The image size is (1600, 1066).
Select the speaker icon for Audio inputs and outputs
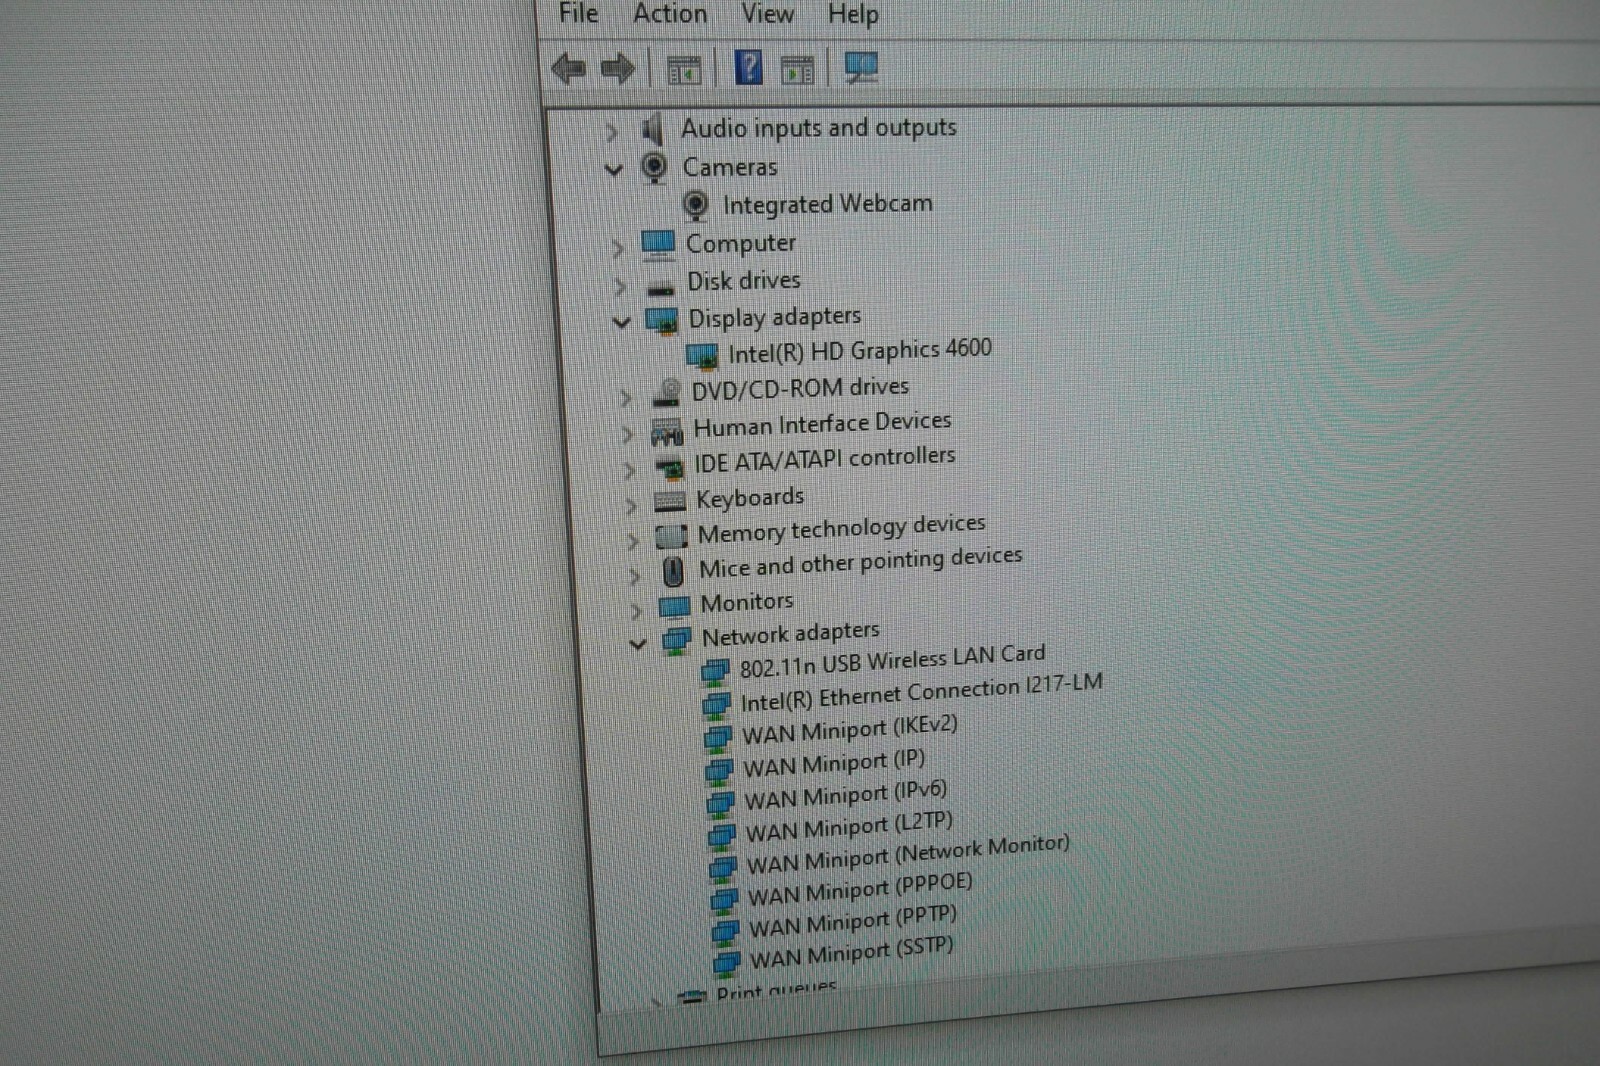[652, 129]
